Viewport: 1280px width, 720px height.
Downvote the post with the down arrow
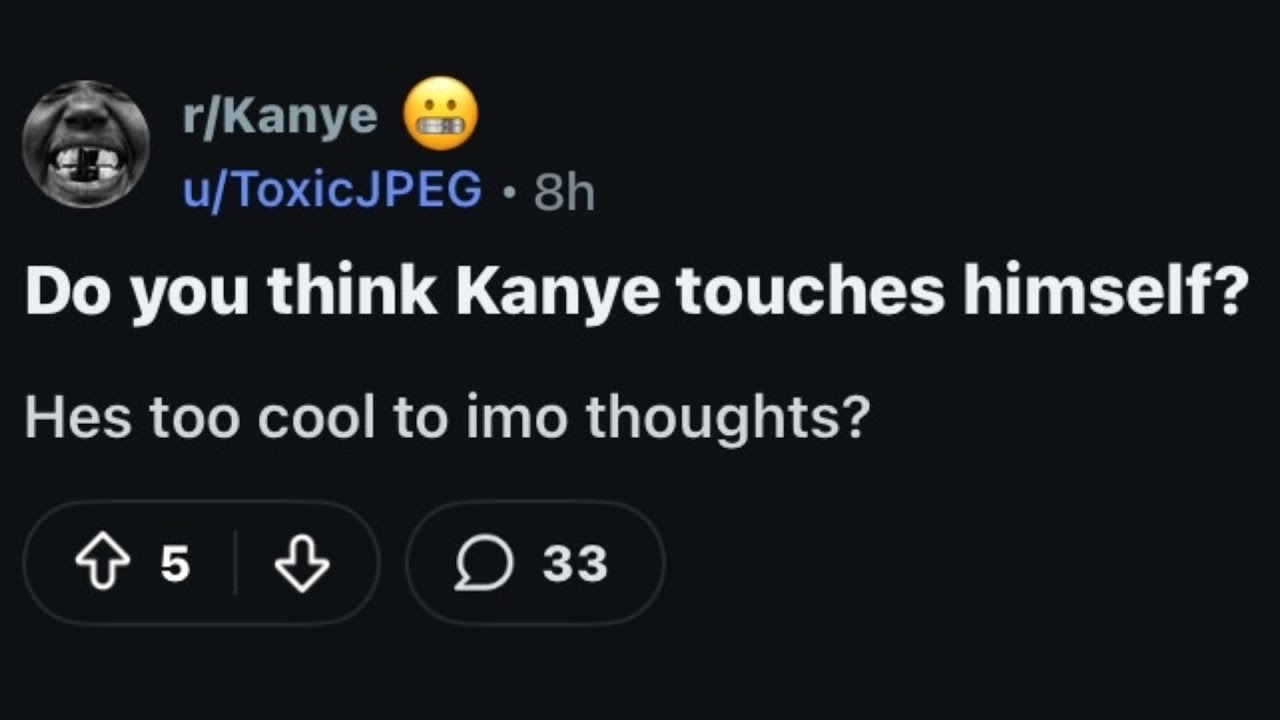pyautogui.click(x=302, y=565)
